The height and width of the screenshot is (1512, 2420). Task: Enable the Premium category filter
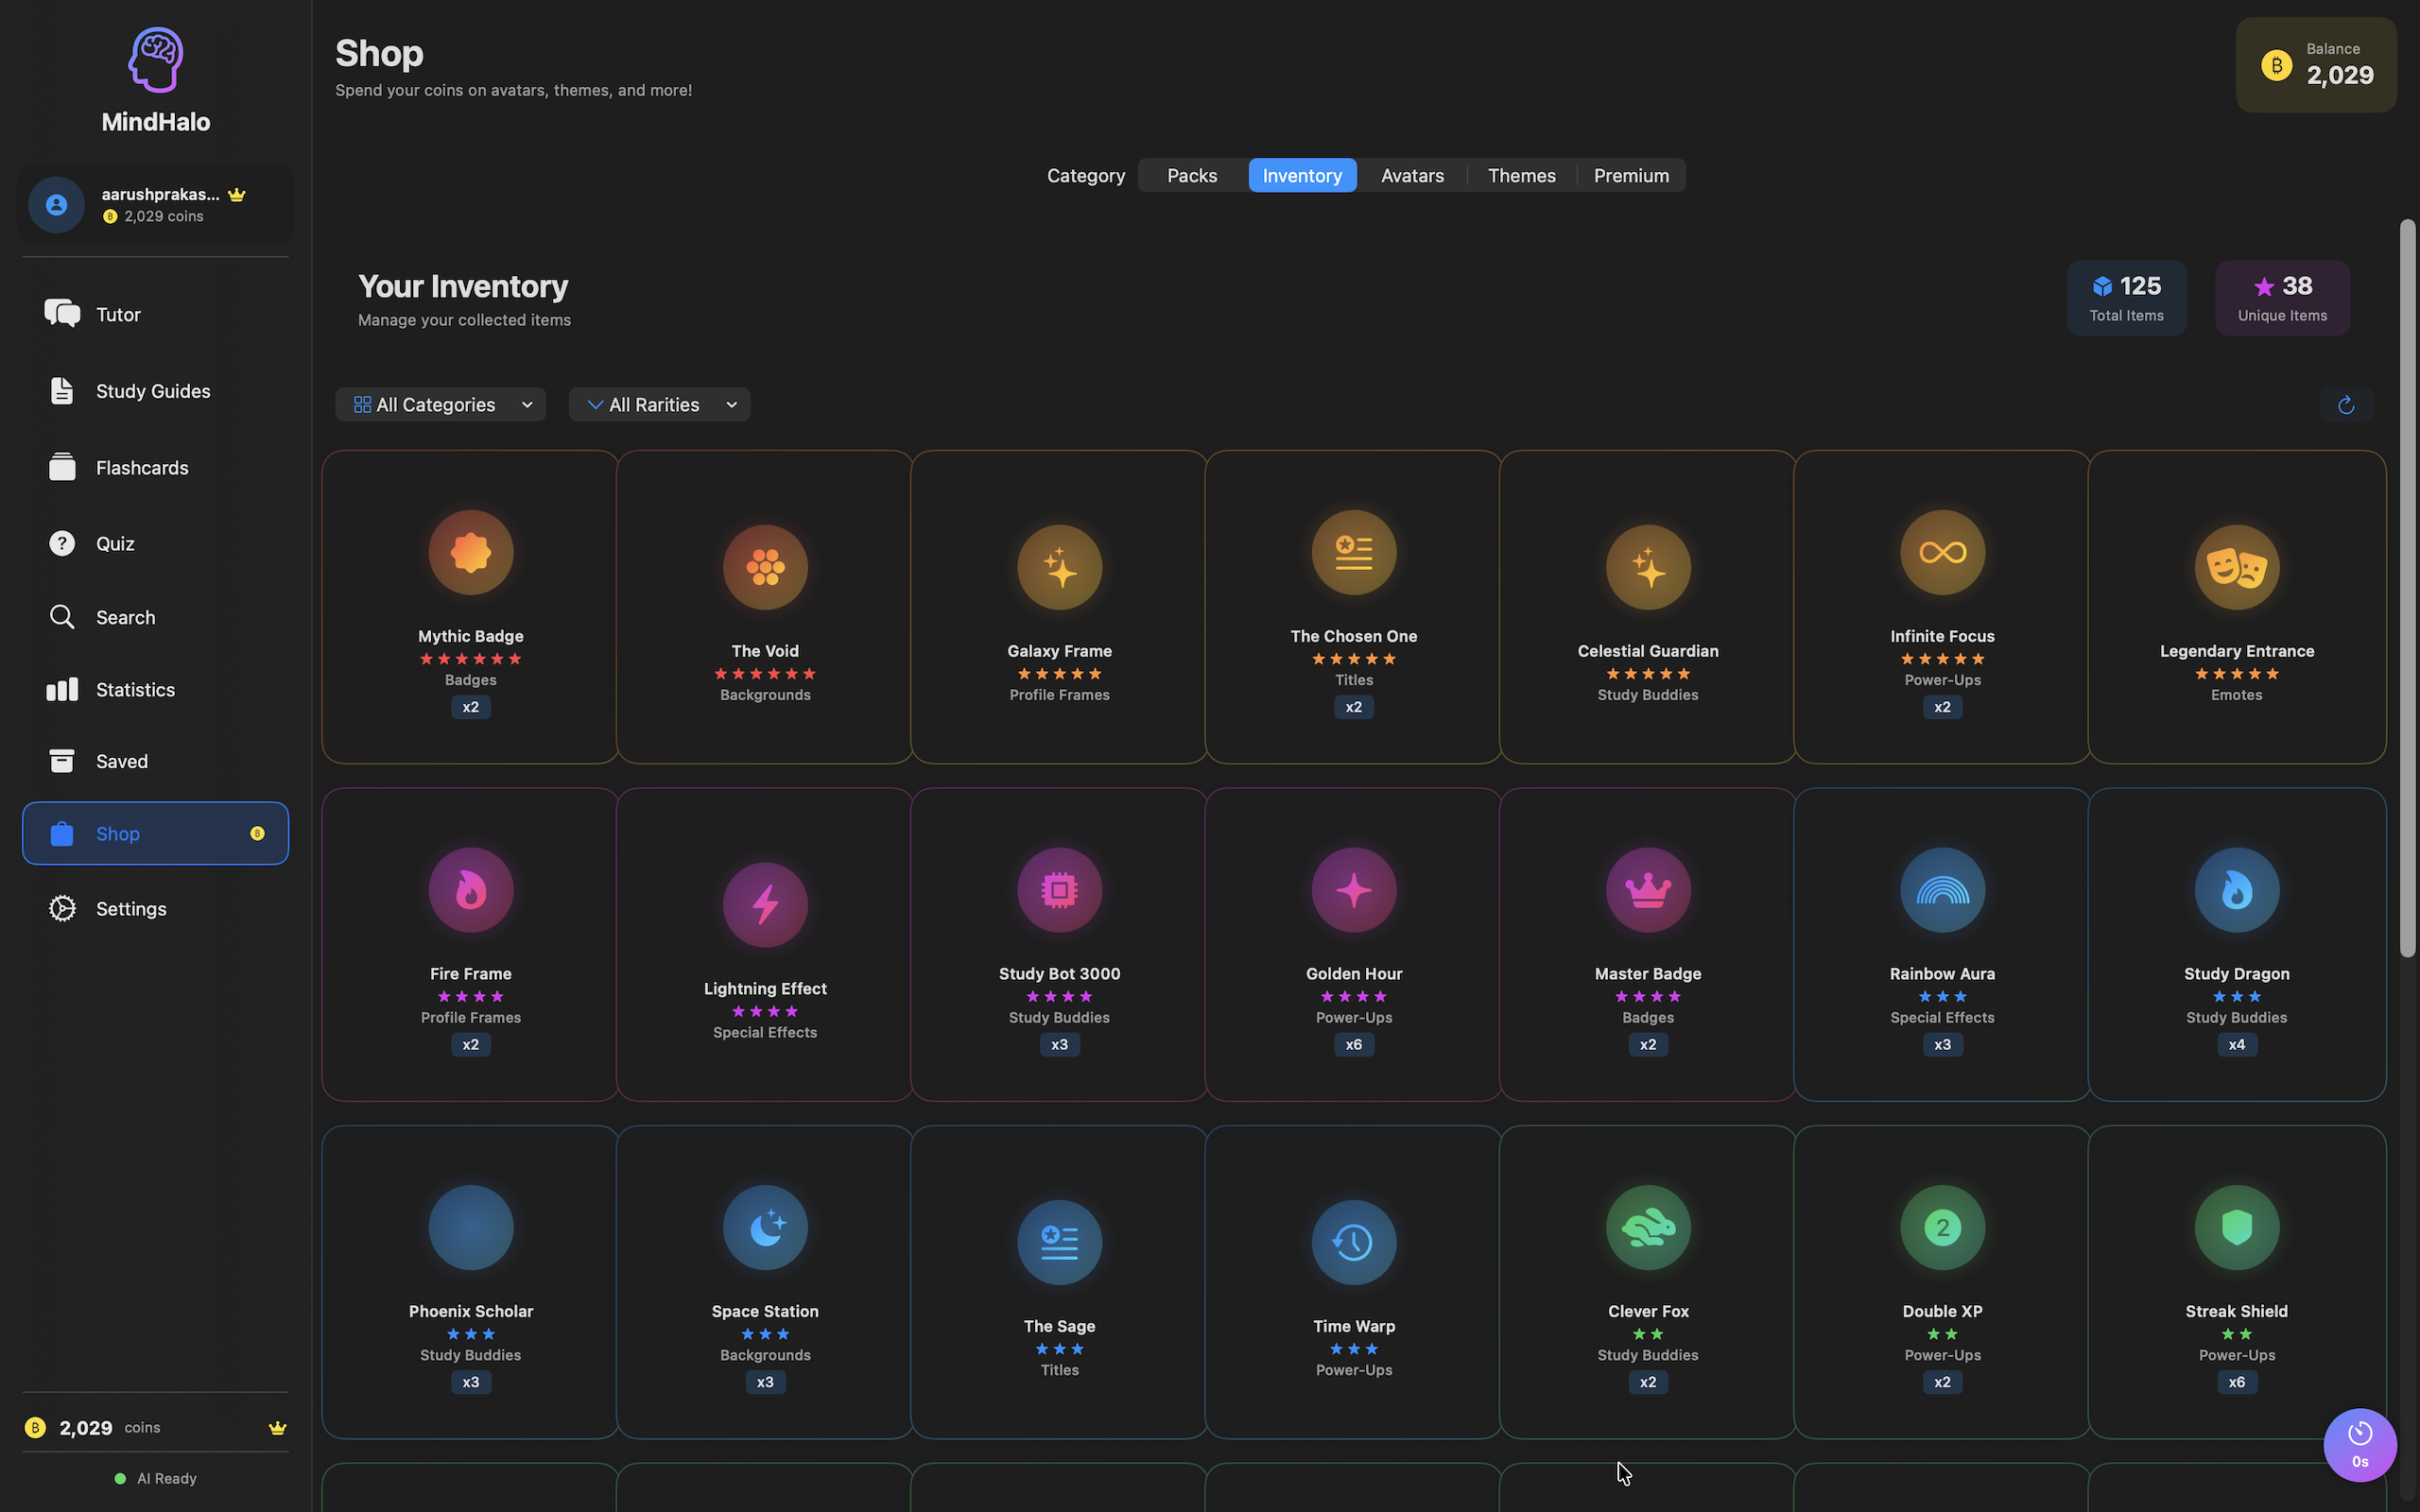1631,175
